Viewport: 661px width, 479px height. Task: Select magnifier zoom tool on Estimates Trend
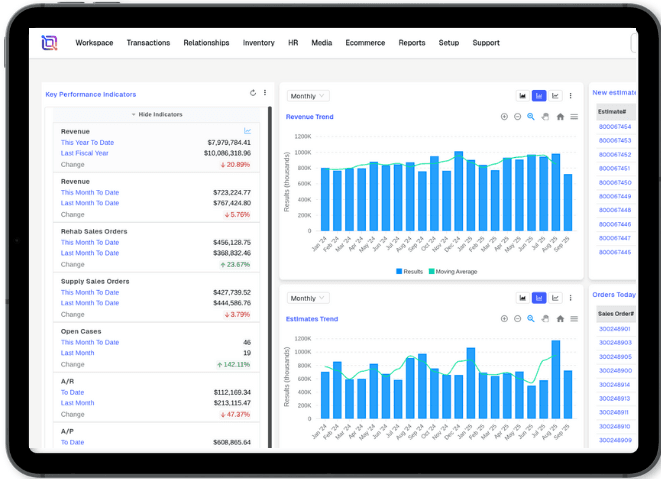pos(532,319)
